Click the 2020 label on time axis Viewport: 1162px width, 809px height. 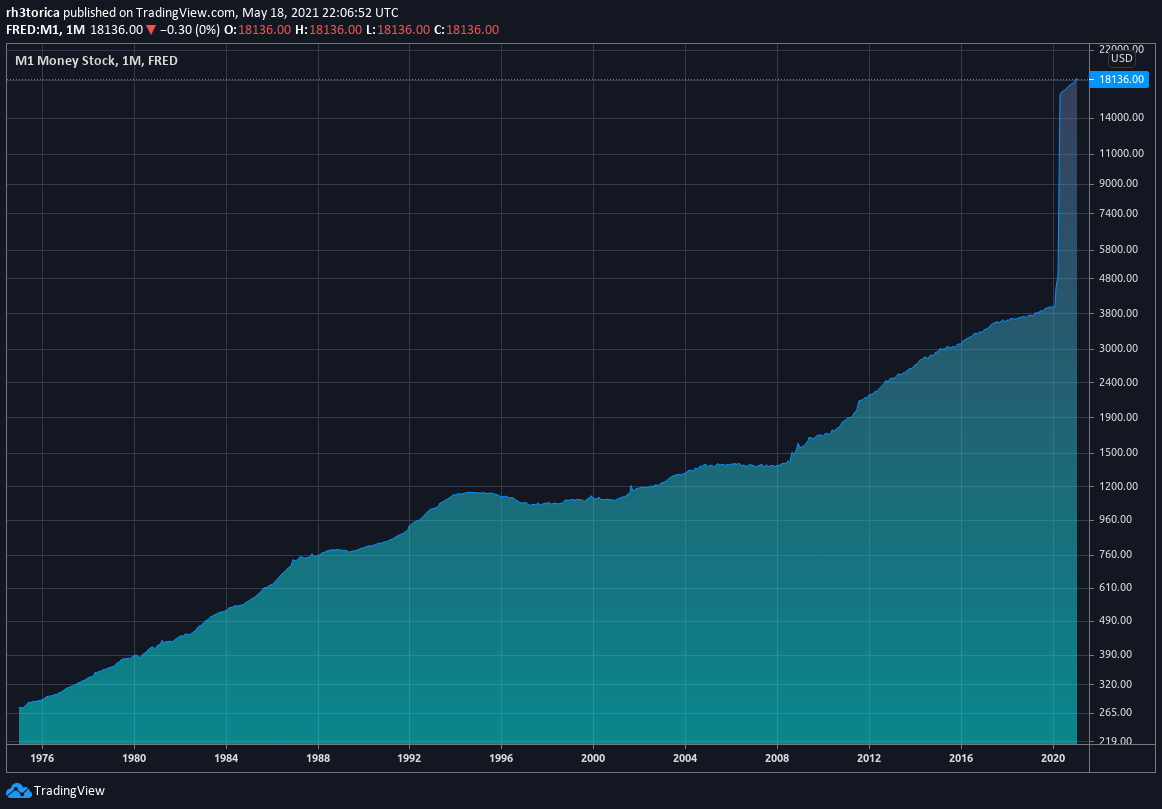pos(1052,758)
